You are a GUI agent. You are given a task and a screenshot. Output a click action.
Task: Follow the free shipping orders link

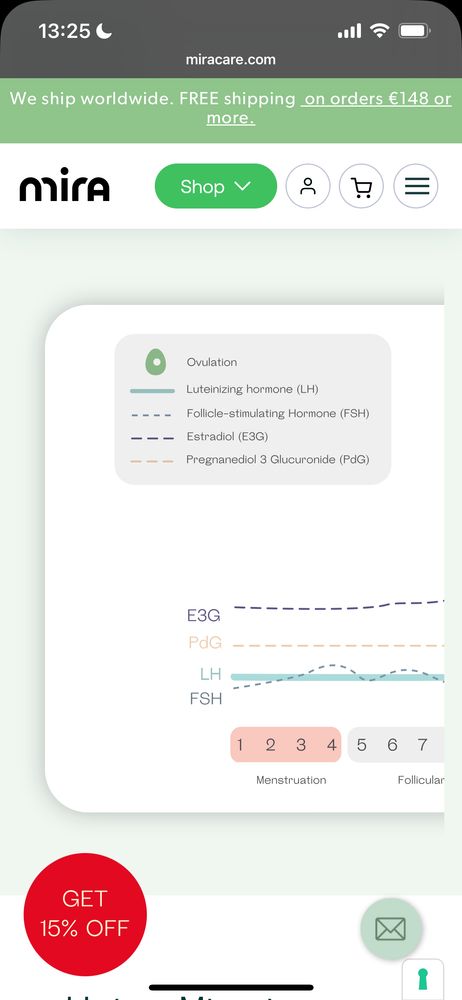(x=329, y=108)
